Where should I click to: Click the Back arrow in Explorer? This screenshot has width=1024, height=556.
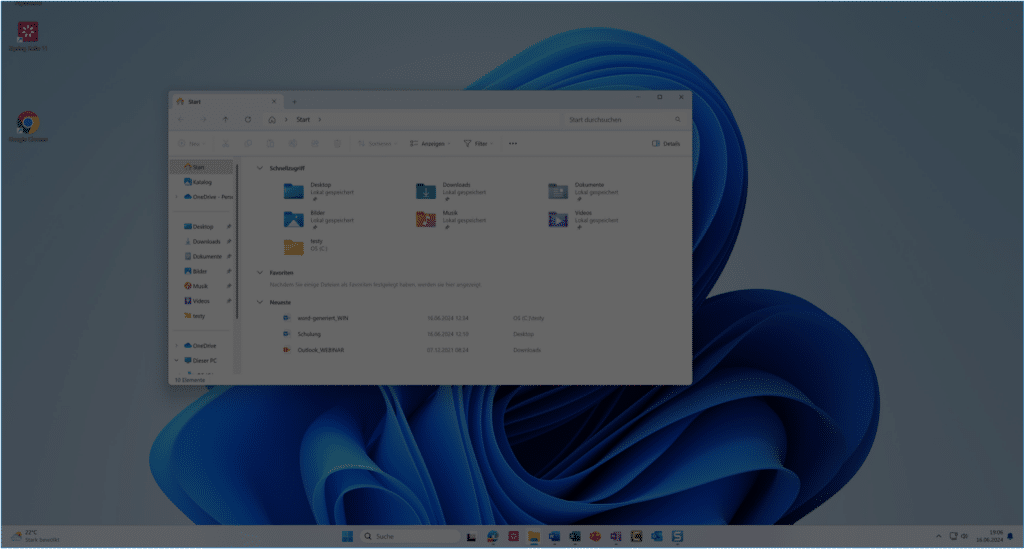pos(181,120)
